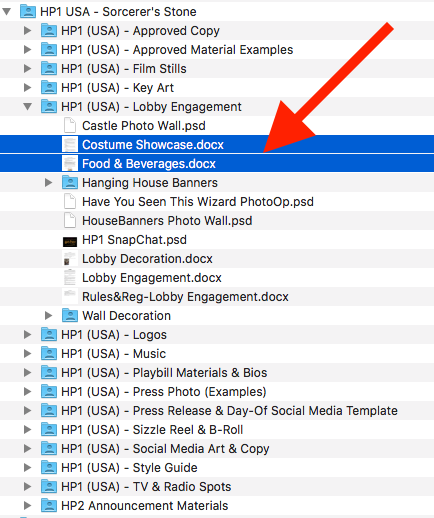Screen dimensions: 434x518
Task: Click the Music folder icon
Action: click(x=49, y=354)
